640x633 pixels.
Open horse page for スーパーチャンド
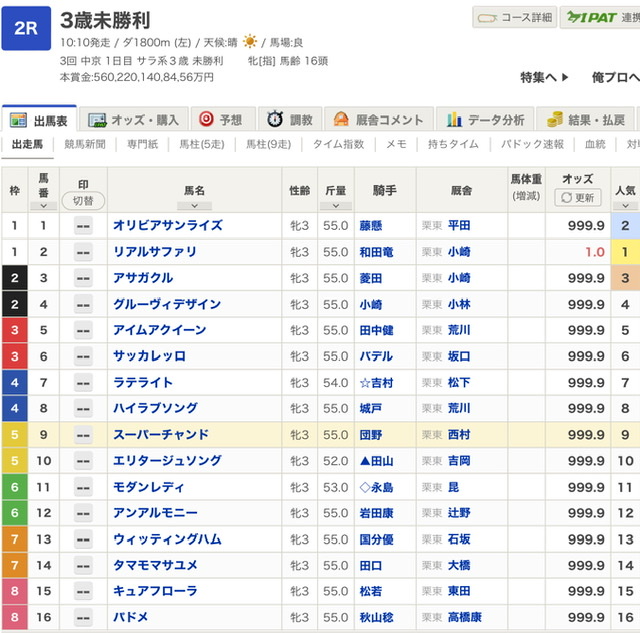pos(161,435)
